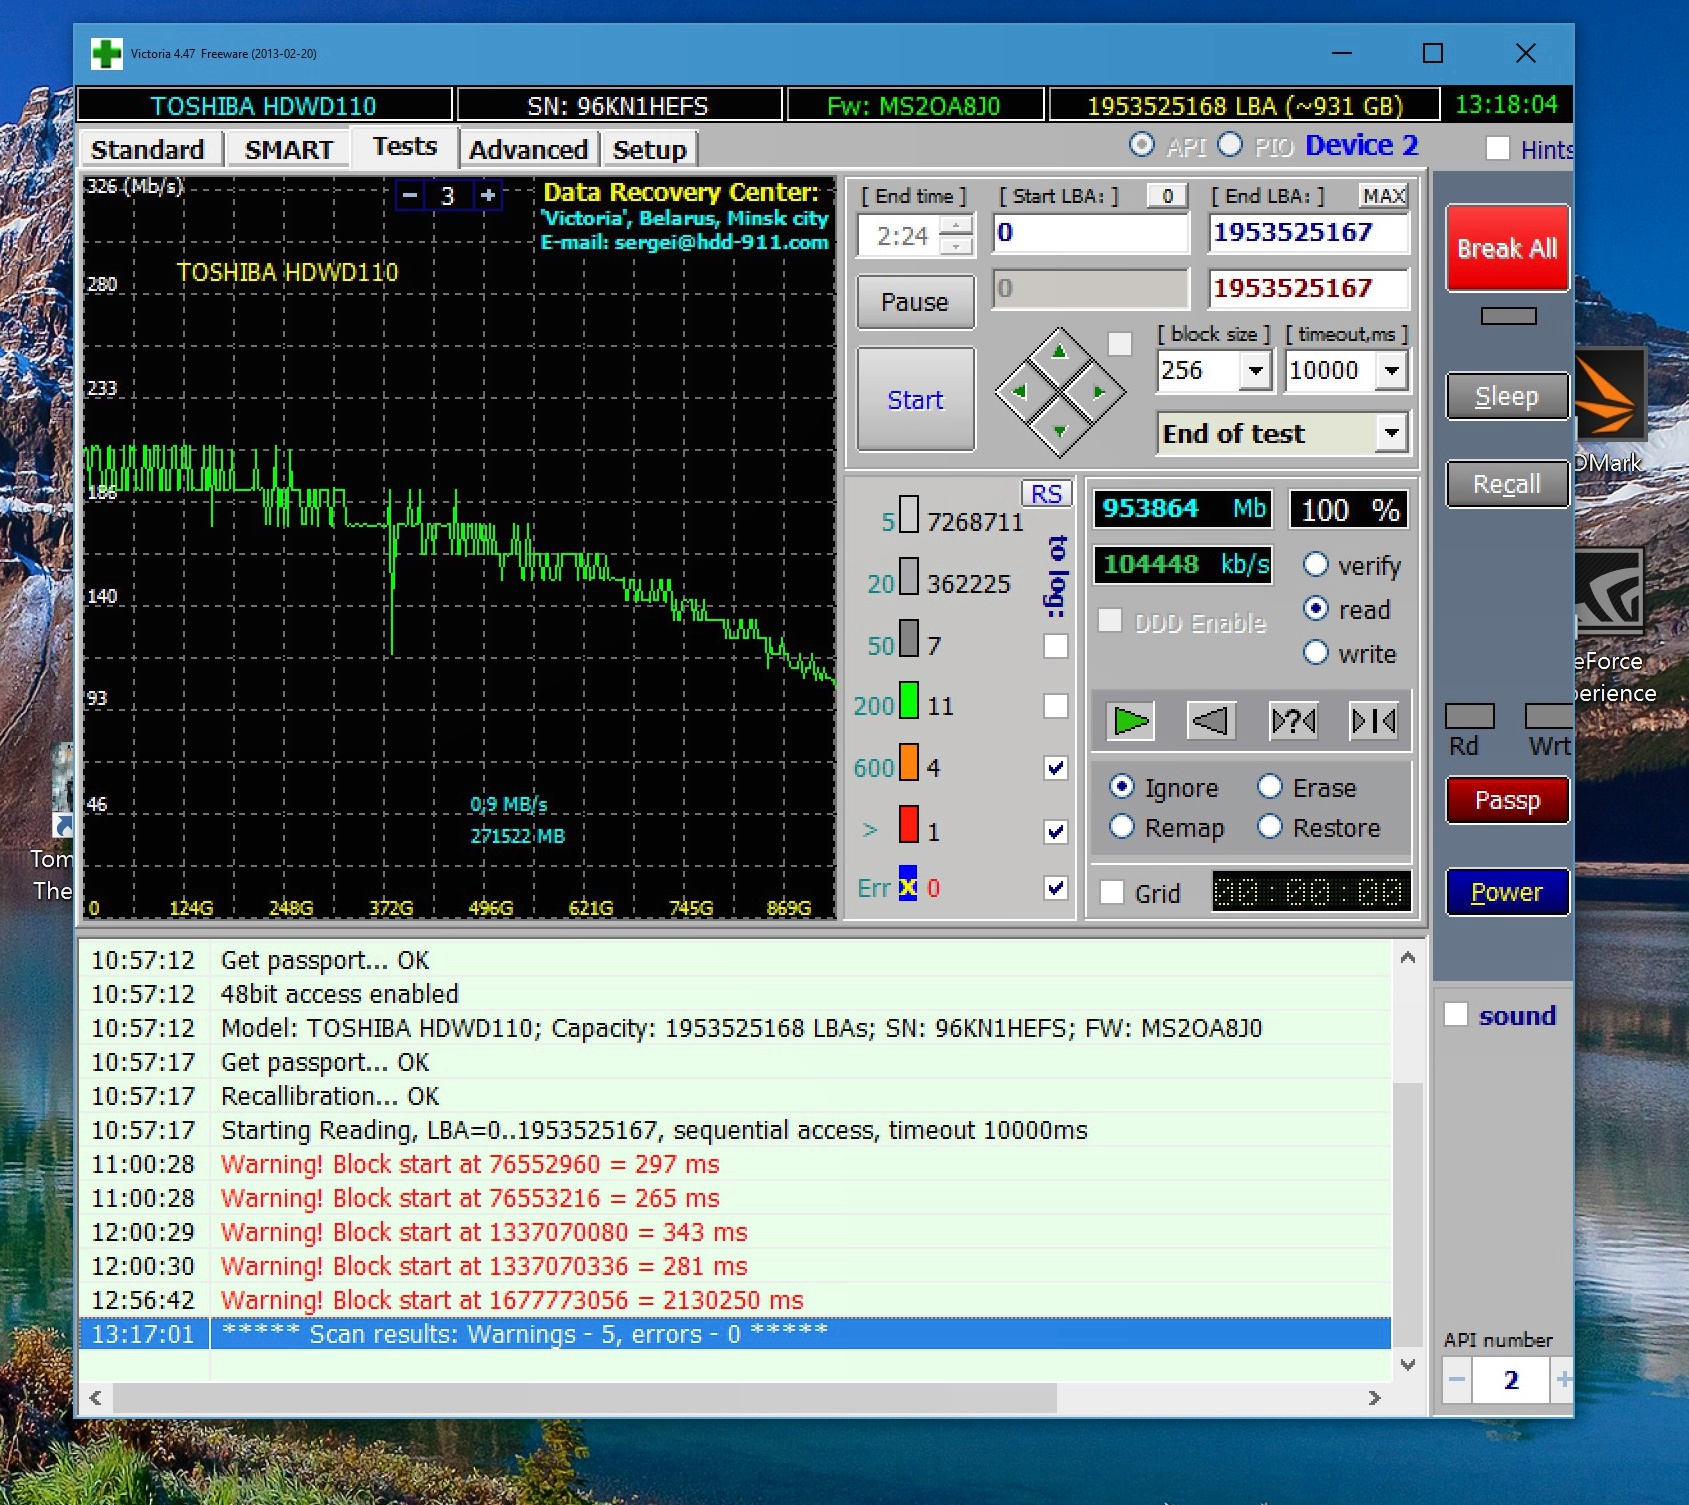Click the down arrow on navigation diamond
Viewport: 1689px width, 1505px height.
pyautogui.click(x=1060, y=432)
